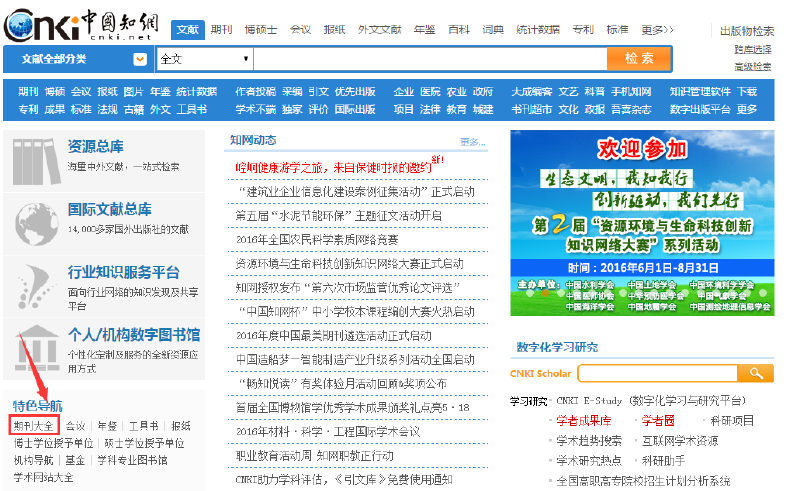This screenshot has width=800, height=491.
Task: Open the 行业知识服务平台 heading link
Action: tap(123, 272)
